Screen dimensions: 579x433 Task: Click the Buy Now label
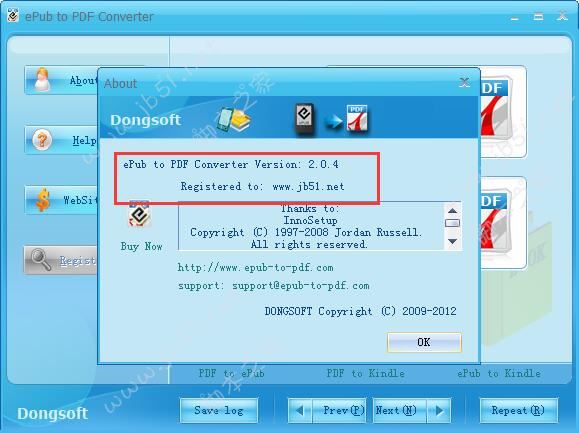(141, 246)
